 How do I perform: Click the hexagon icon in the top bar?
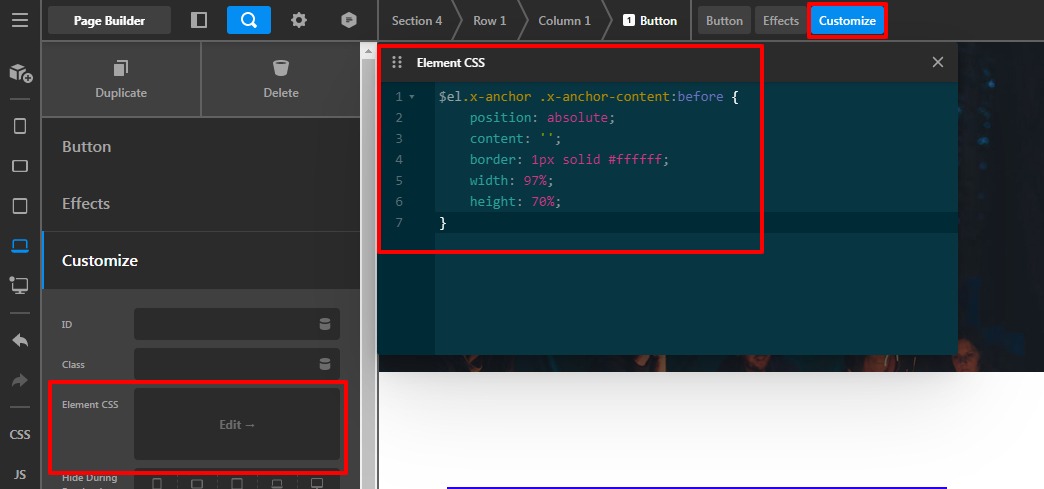click(348, 20)
